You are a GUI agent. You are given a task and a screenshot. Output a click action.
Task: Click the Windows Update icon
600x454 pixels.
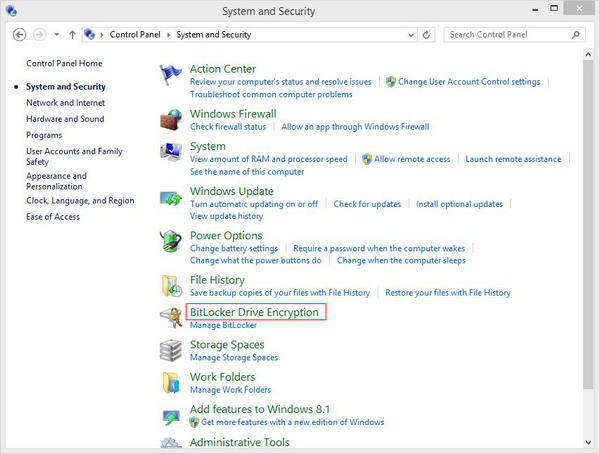(171, 198)
